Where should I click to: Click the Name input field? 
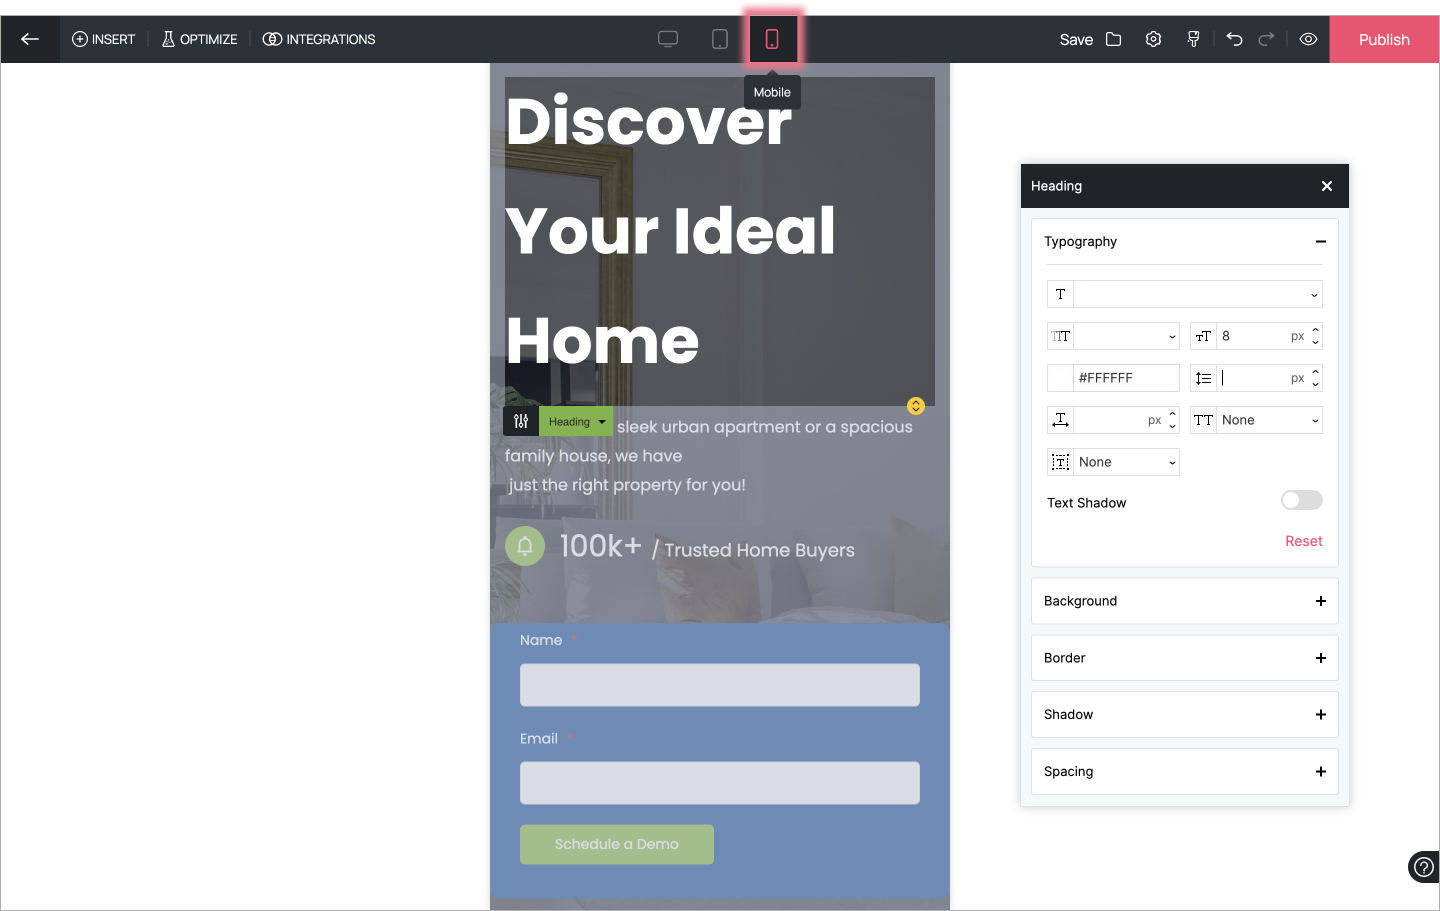tap(720, 685)
